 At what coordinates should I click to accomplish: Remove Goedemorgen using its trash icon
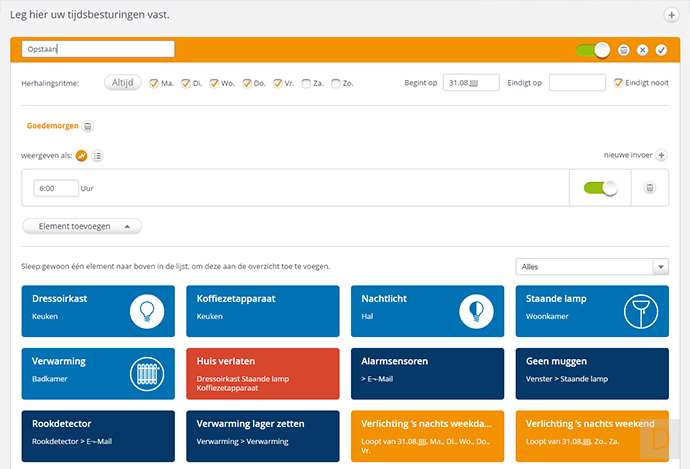coord(88,127)
